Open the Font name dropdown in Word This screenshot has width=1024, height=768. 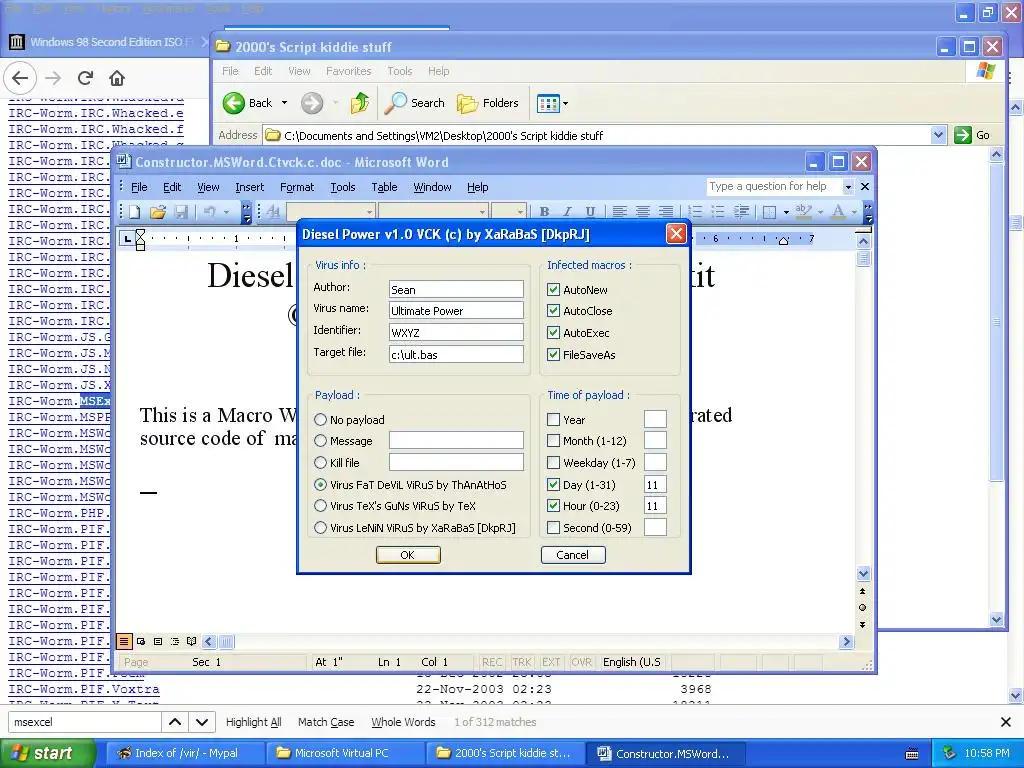click(x=482, y=212)
